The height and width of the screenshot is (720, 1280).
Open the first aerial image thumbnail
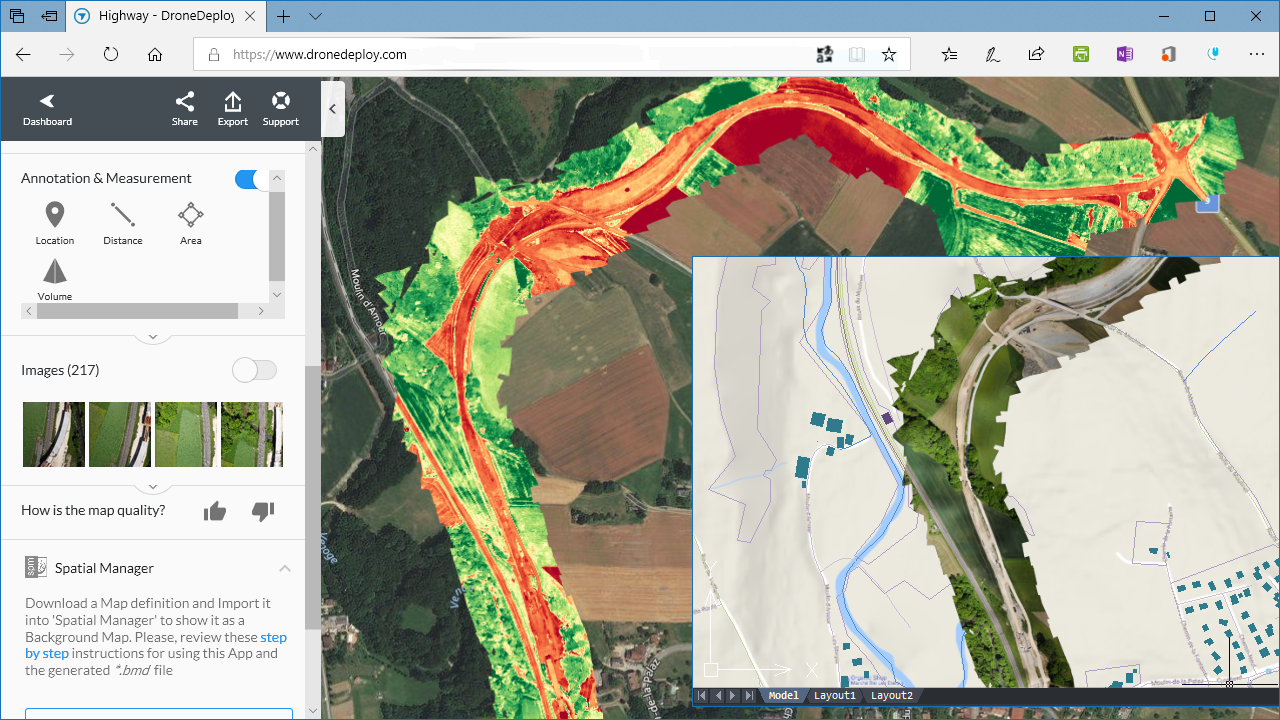pos(54,433)
